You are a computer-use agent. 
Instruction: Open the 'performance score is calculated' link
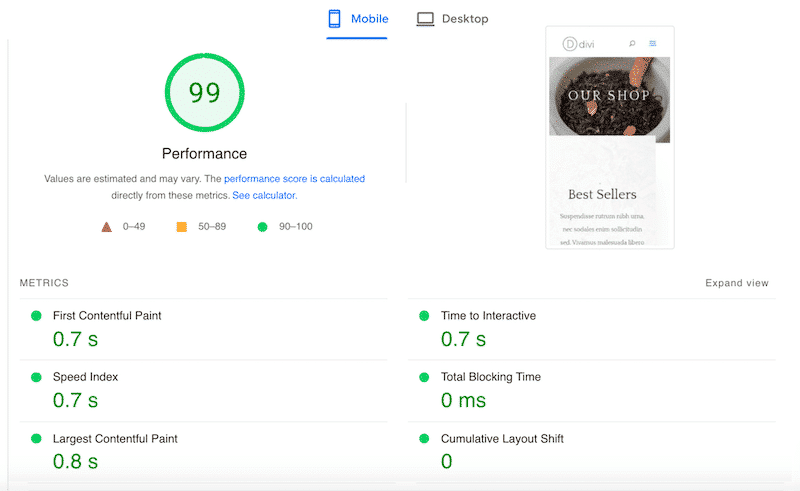[294, 179]
